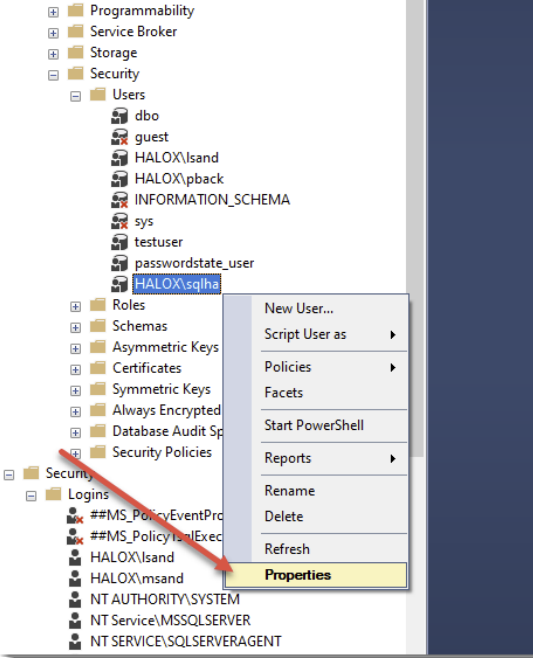The height and width of the screenshot is (658, 533).
Task: Click the Asymmetric Keys folder icon
Action: click(98, 347)
